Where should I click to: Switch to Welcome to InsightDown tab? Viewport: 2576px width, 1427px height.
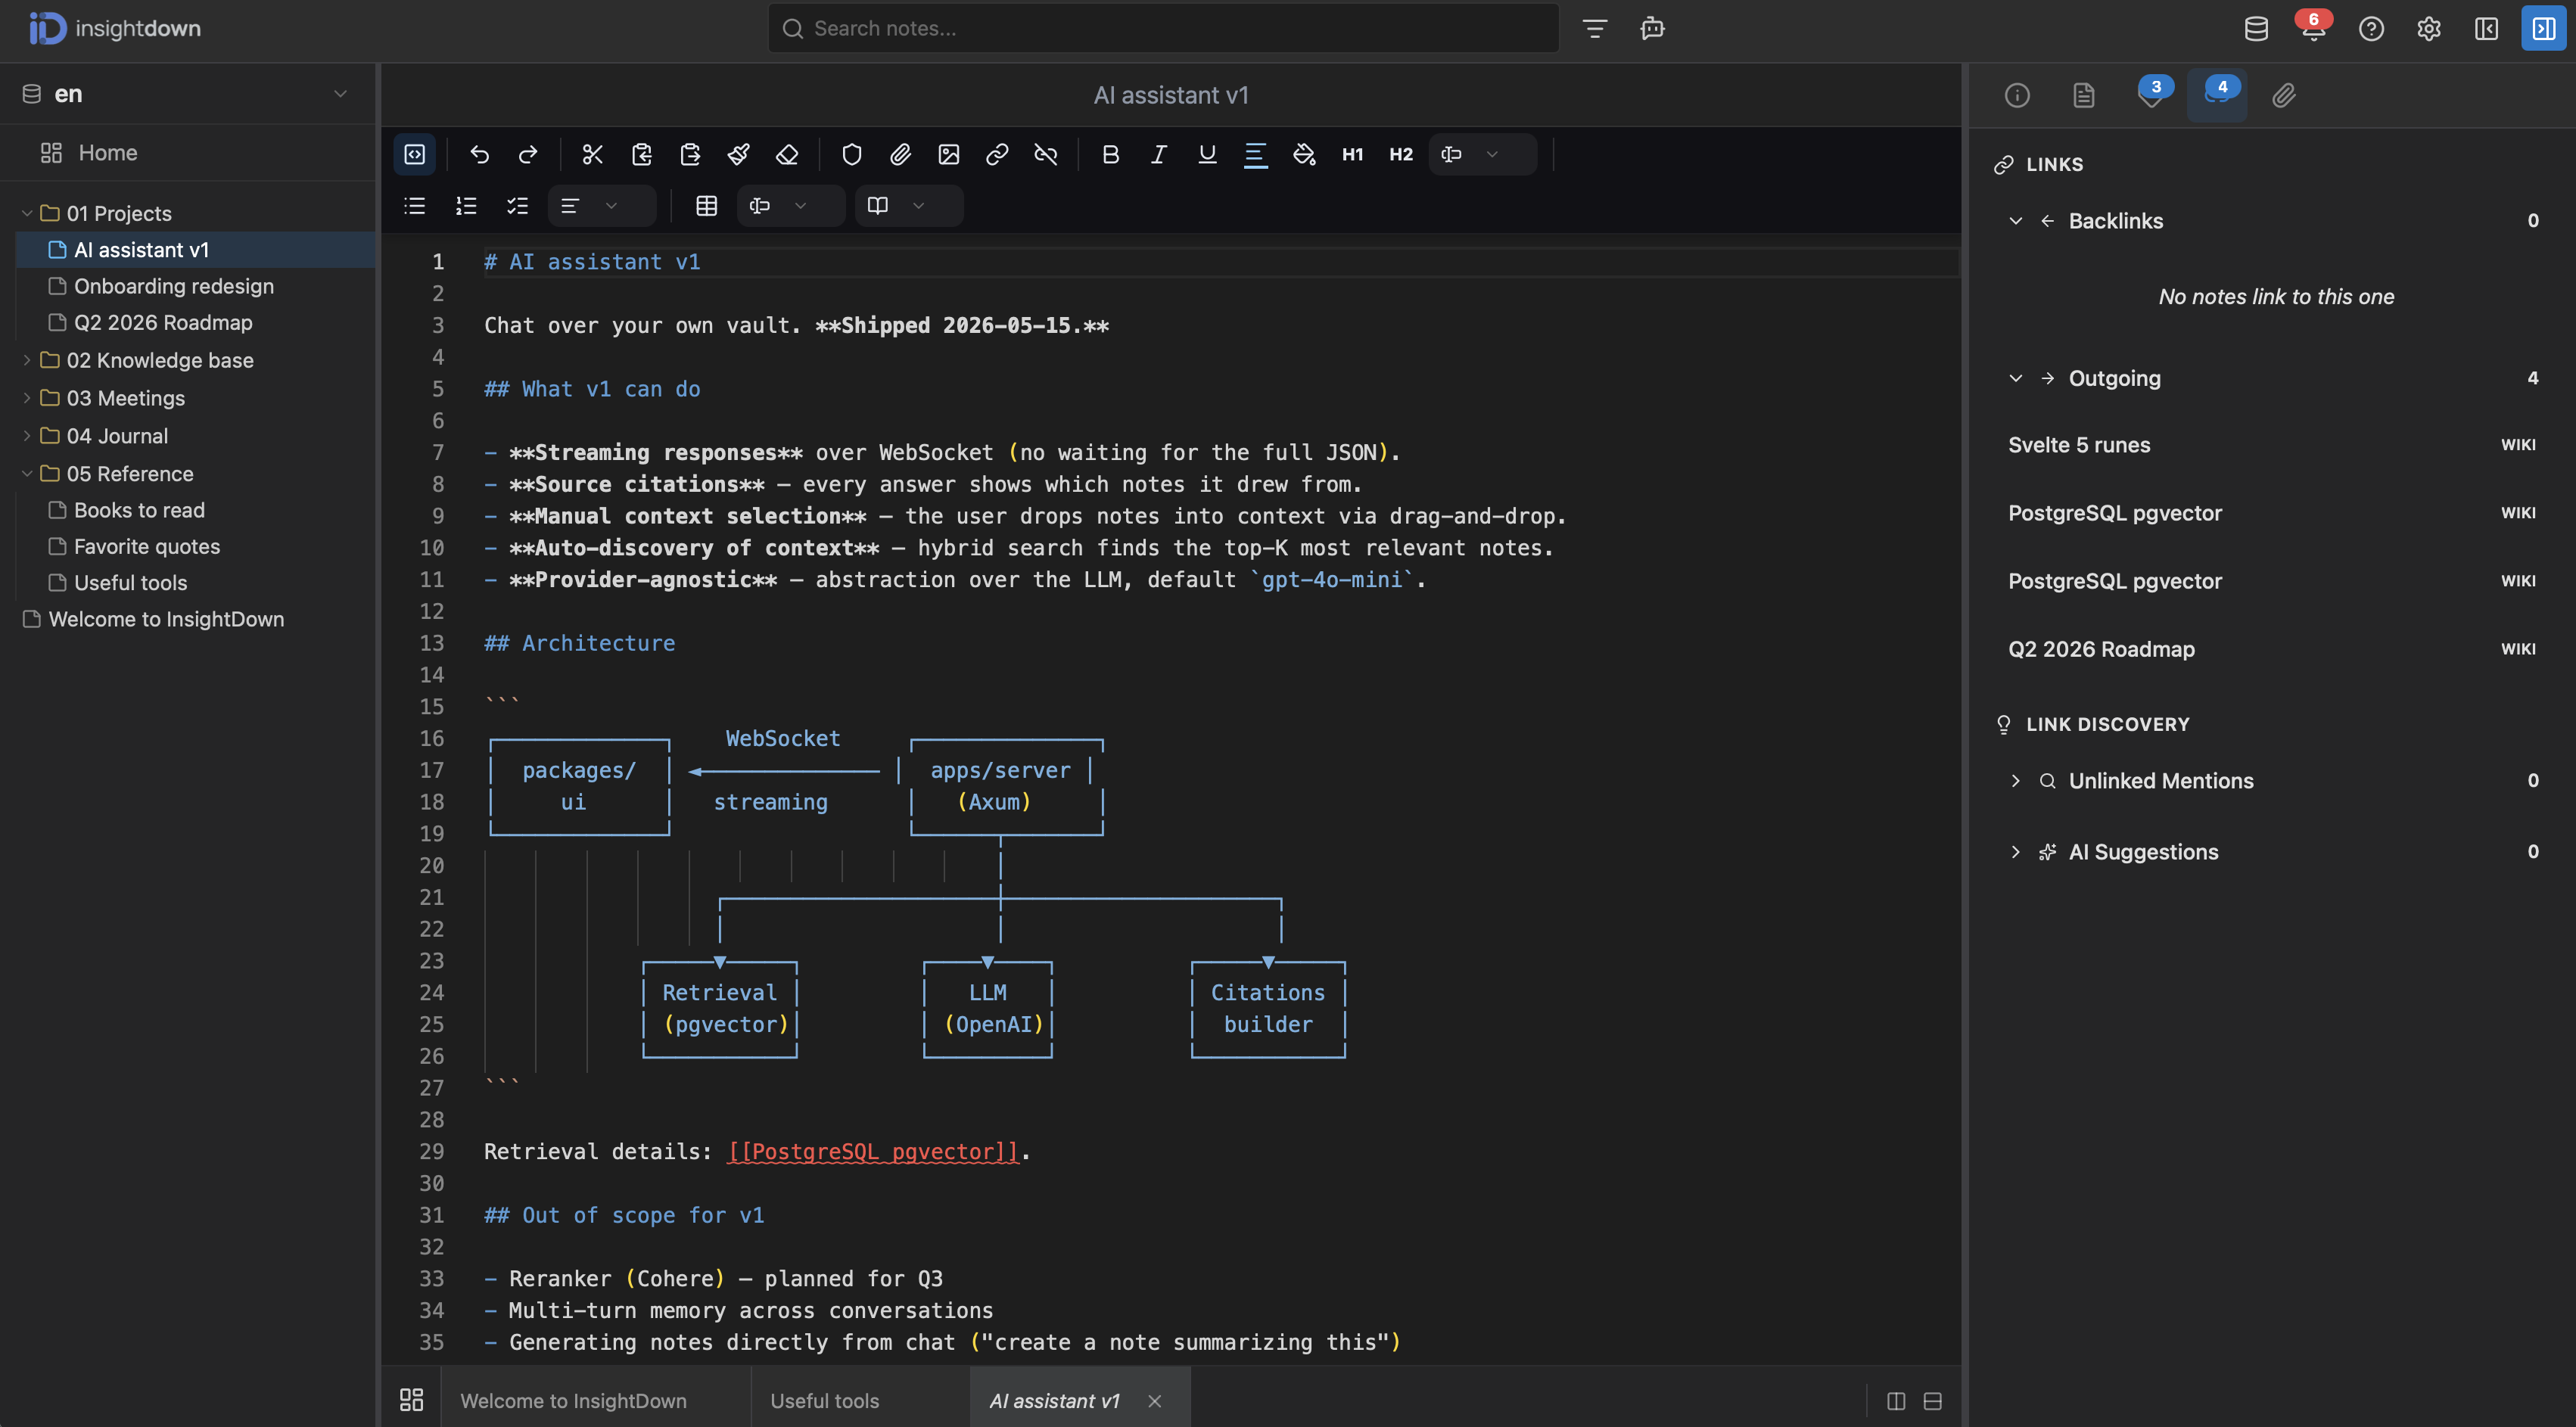coord(573,1400)
